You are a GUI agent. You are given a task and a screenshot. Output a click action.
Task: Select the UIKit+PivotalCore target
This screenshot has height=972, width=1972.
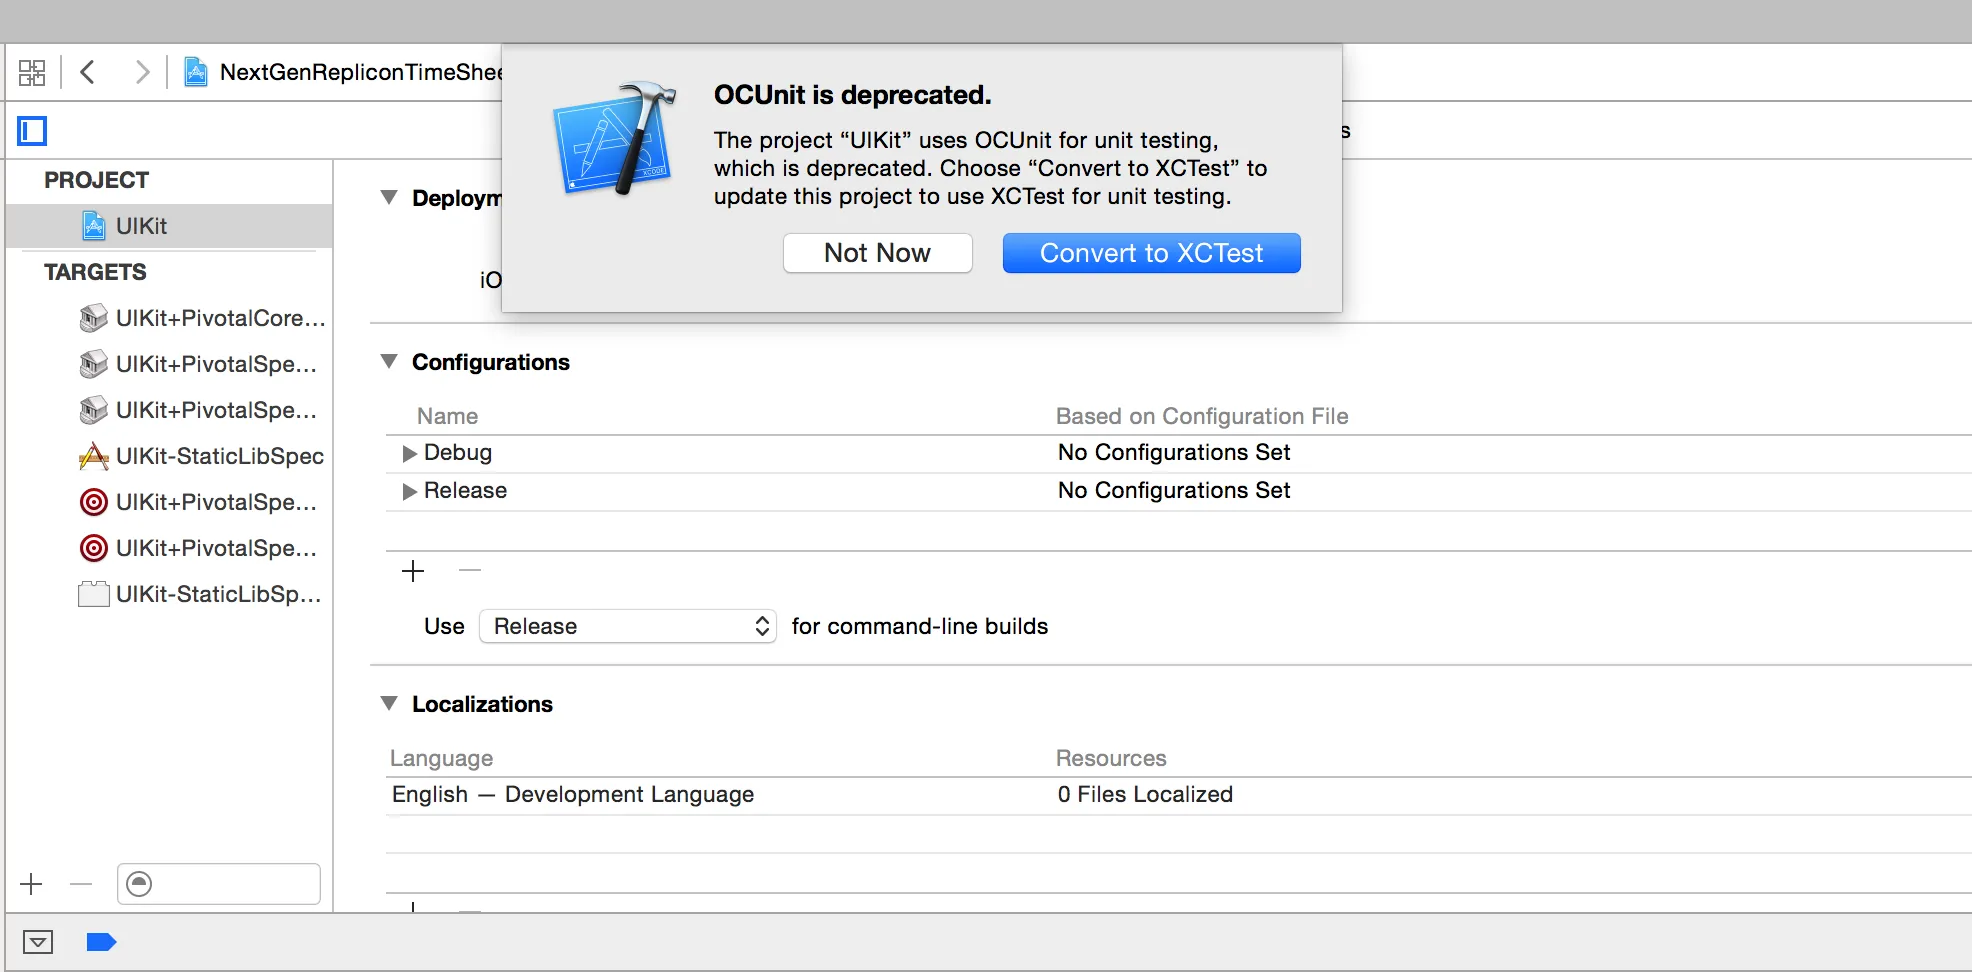pos(220,318)
